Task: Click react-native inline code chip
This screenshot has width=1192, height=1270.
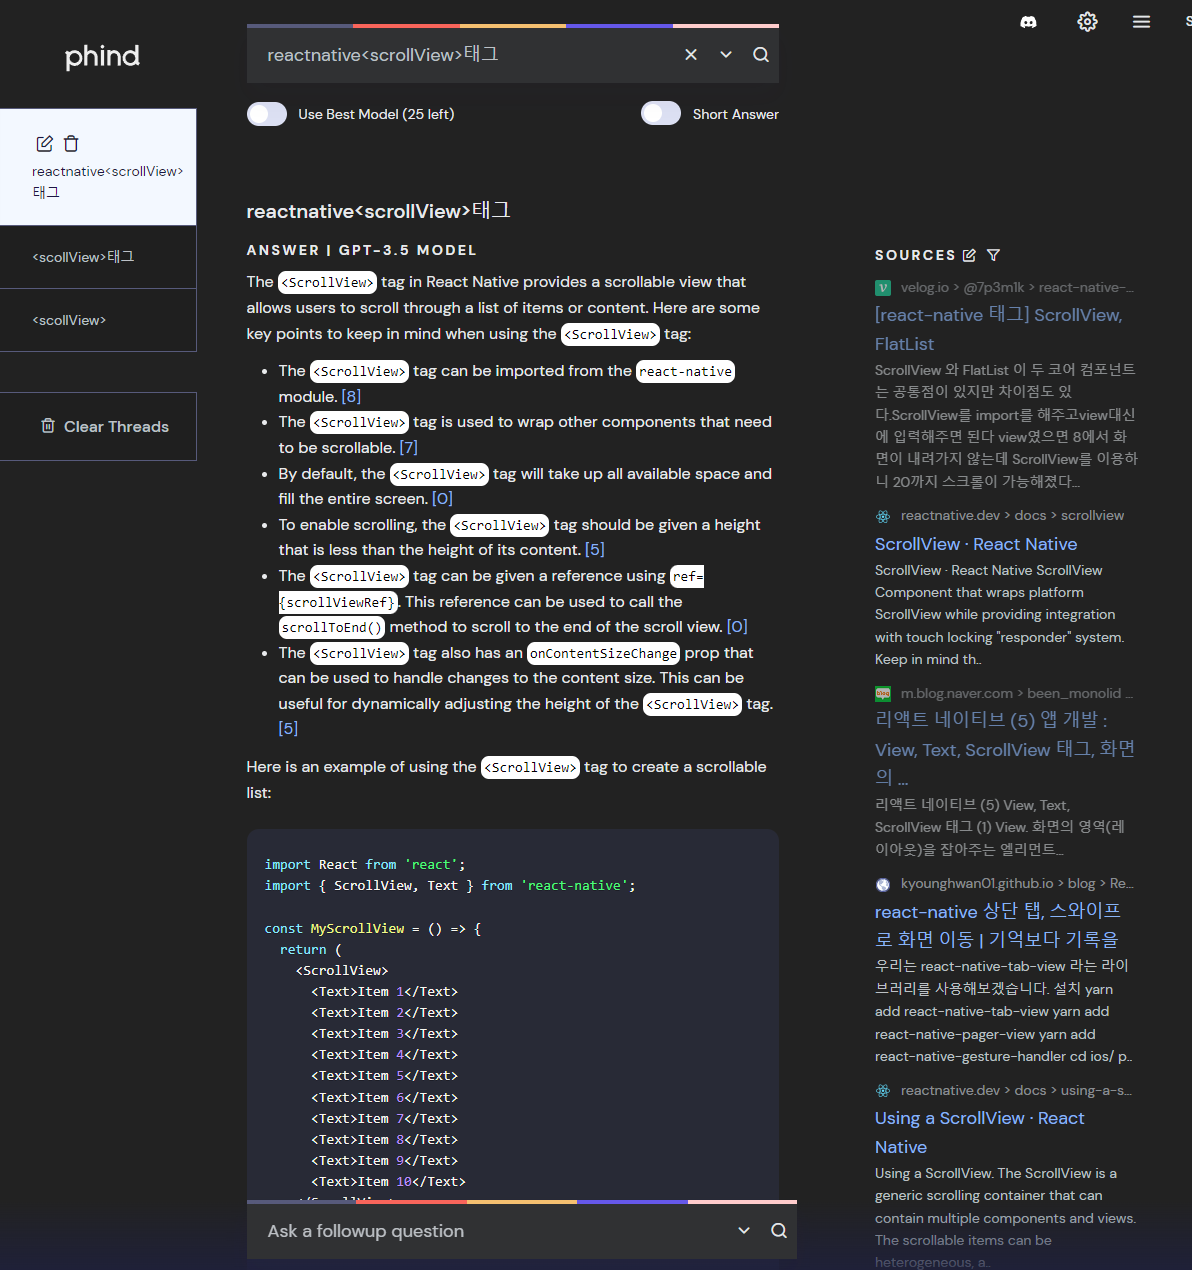Action: point(686,372)
